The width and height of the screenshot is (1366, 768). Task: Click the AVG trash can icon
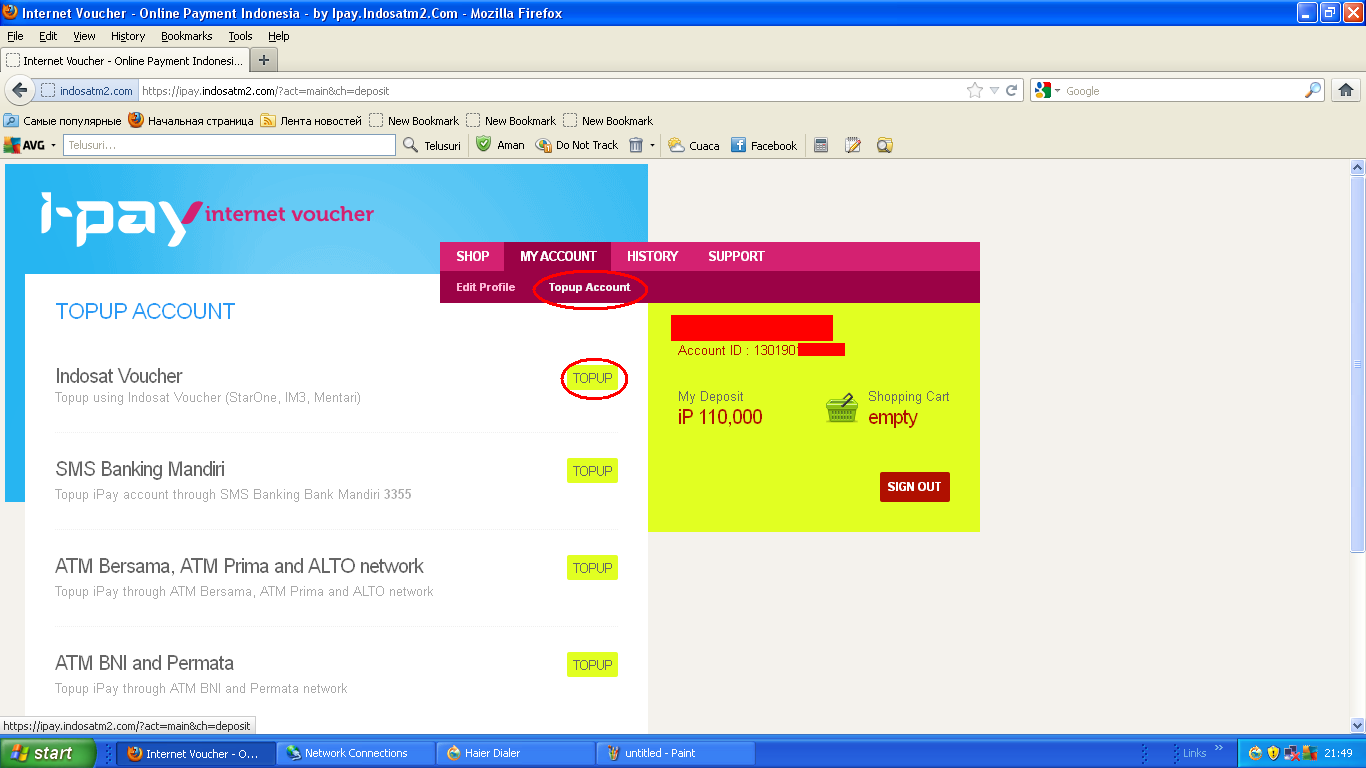tap(636, 145)
